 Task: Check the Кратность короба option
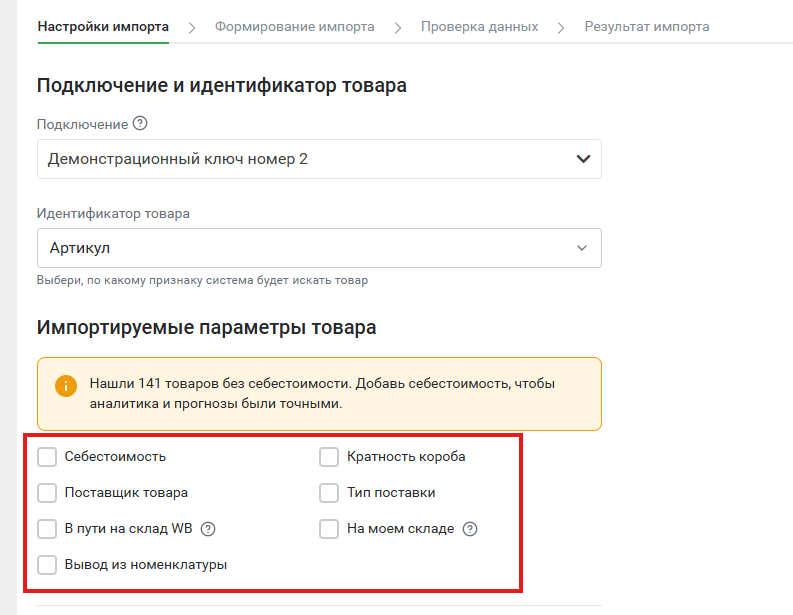pyautogui.click(x=329, y=457)
